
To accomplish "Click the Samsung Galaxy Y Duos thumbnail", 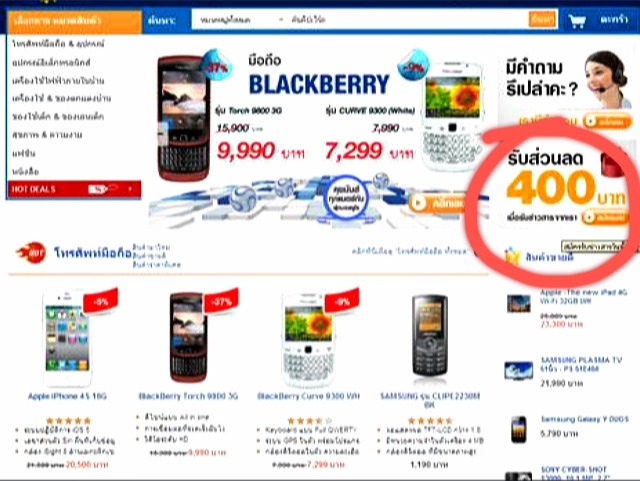I will click(x=518, y=429).
